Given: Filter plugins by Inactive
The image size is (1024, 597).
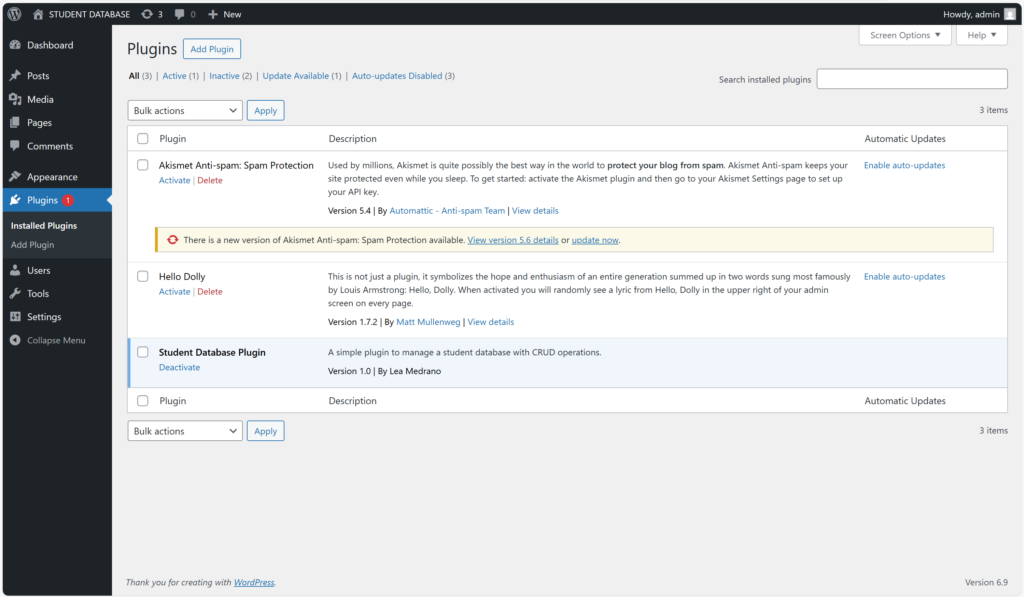Looking at the screenshot, I should (x=224, y=76).
